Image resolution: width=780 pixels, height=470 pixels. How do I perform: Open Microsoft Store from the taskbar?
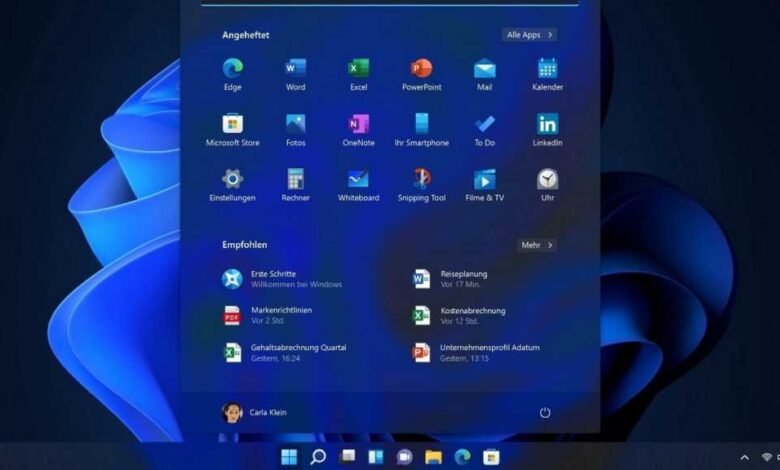[x=491, y=457]
